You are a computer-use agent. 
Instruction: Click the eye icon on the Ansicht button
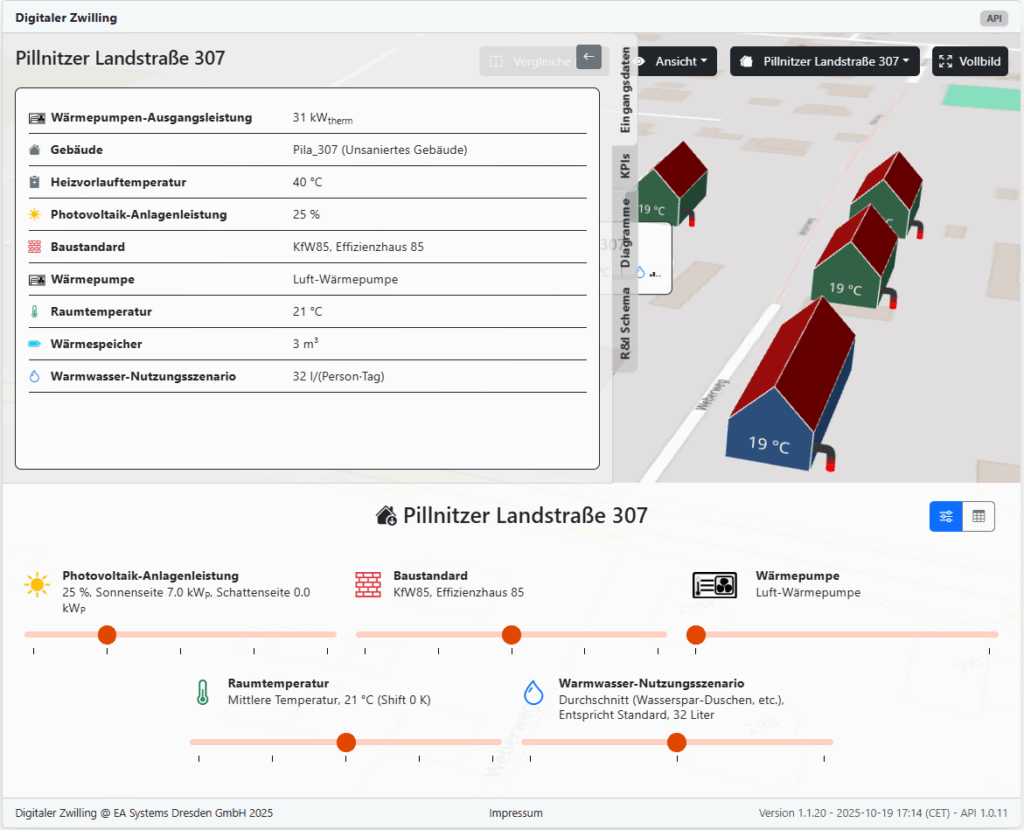pos(641,61)
